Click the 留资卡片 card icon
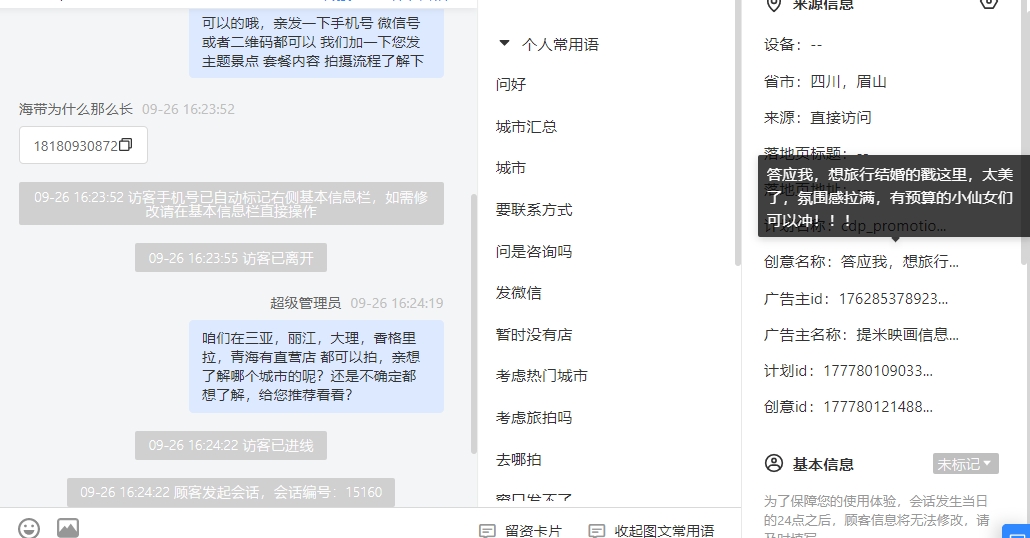 (487, 531)
